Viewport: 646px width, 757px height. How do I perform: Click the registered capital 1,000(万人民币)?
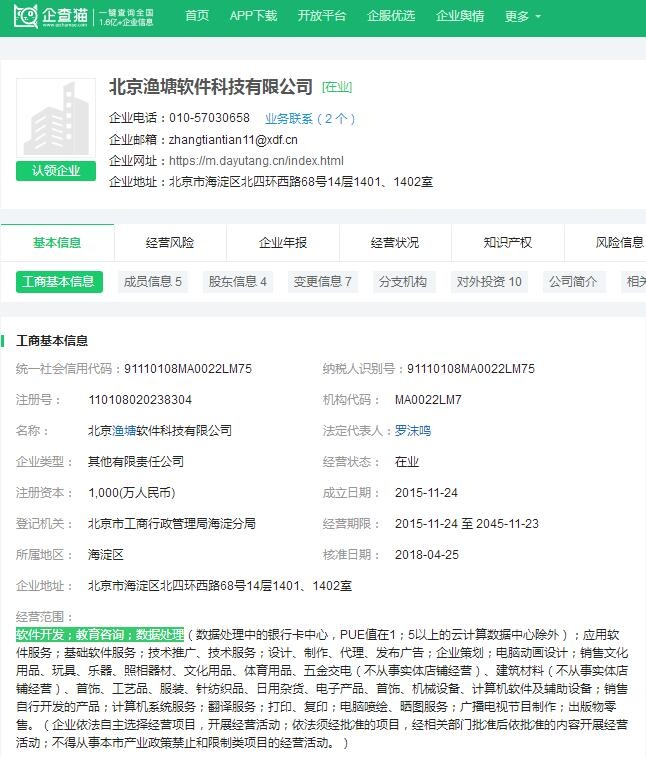tap(132, 493)
